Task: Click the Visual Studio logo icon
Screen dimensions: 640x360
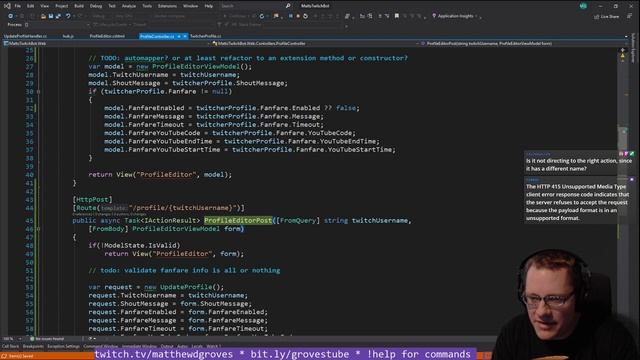Action: 7,6
